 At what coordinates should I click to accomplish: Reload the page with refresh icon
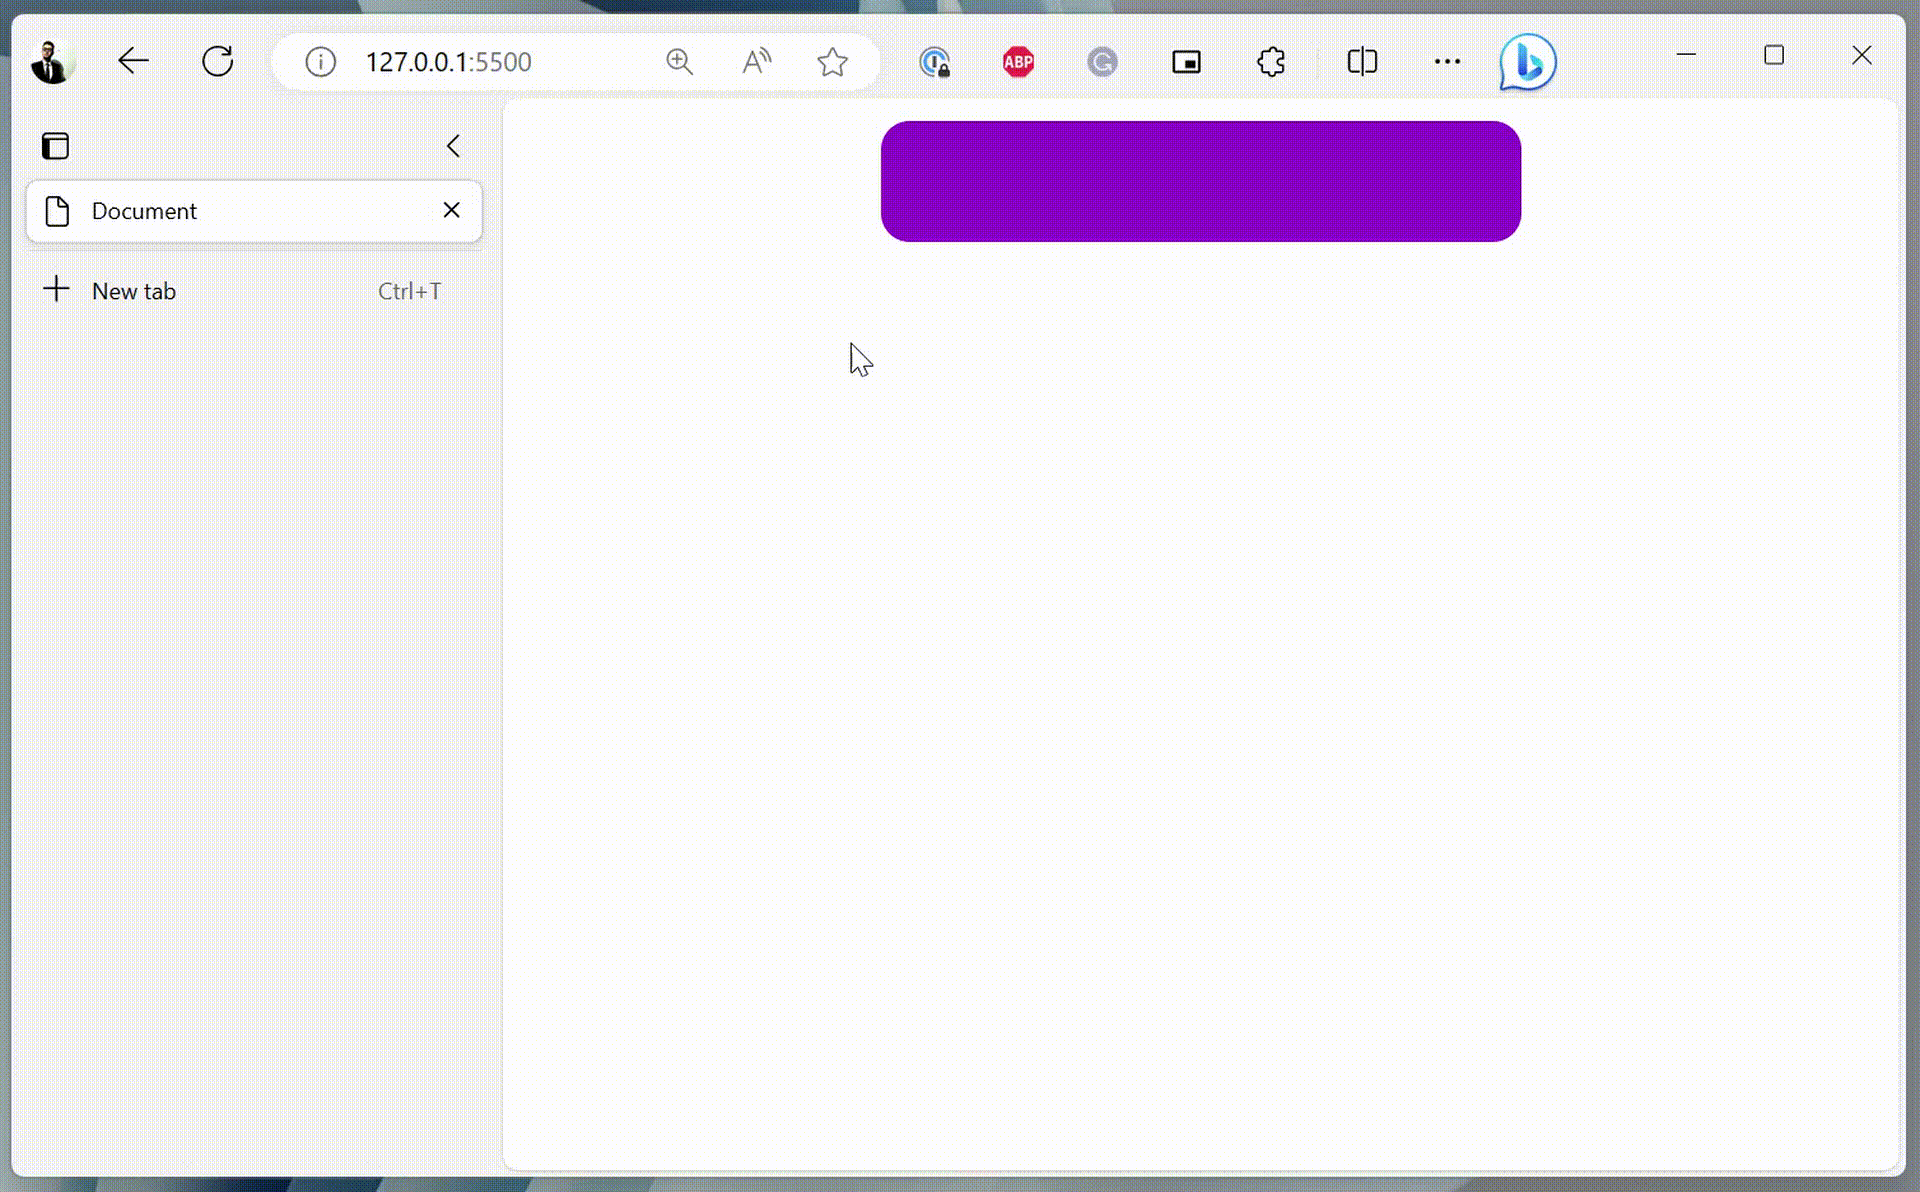217,62
